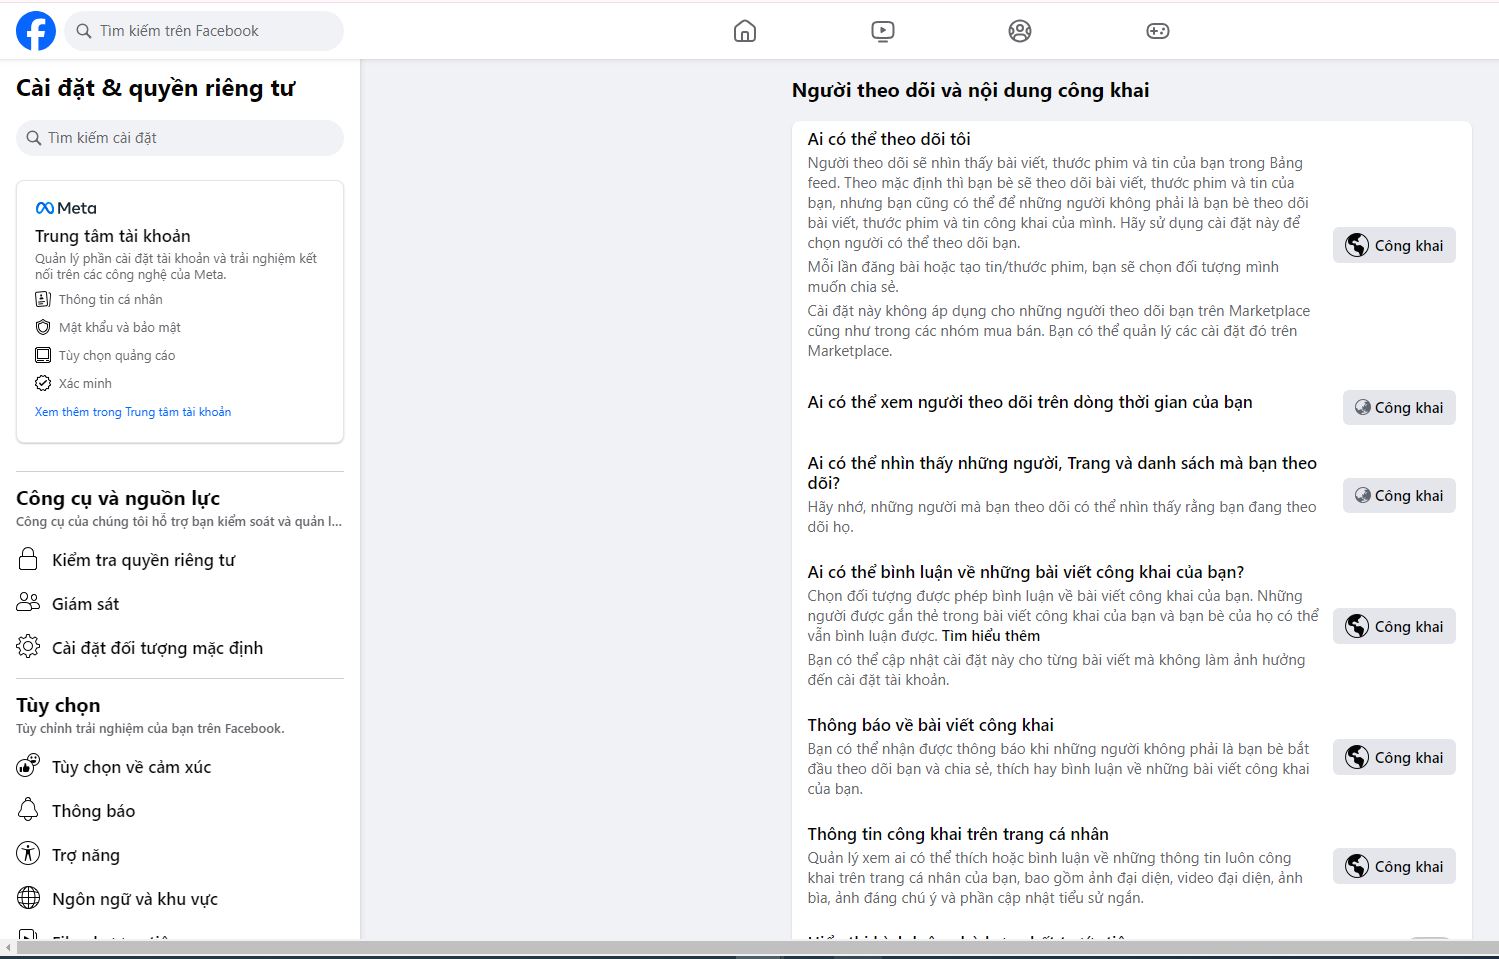Change audience for xem người theo dõi trên dòng thời gian

click(x=1399, y=407)
